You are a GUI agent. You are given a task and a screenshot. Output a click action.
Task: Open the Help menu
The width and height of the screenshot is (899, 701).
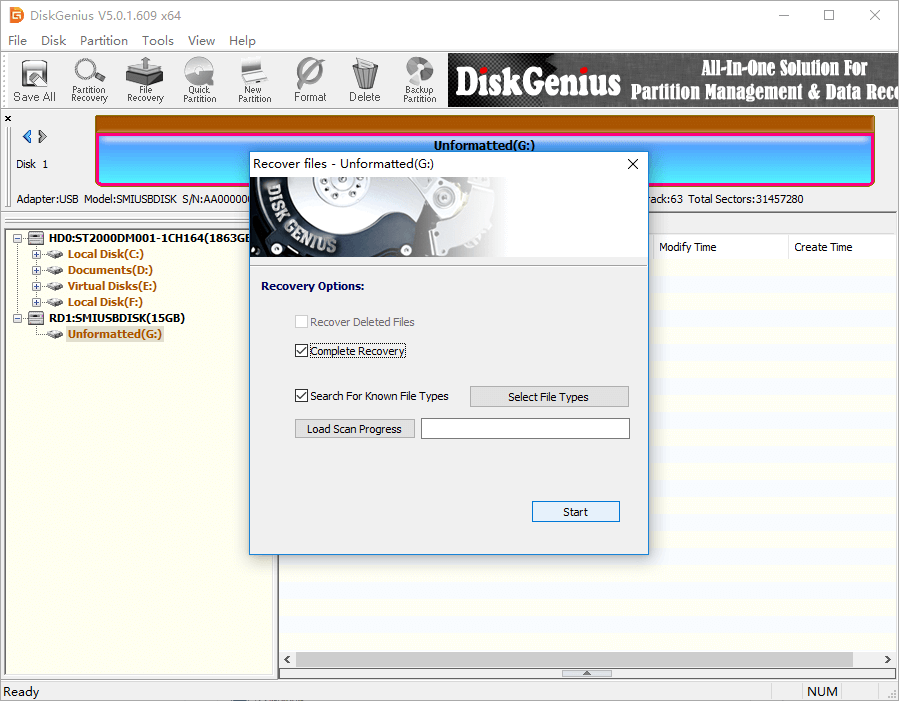click(243, 41)
